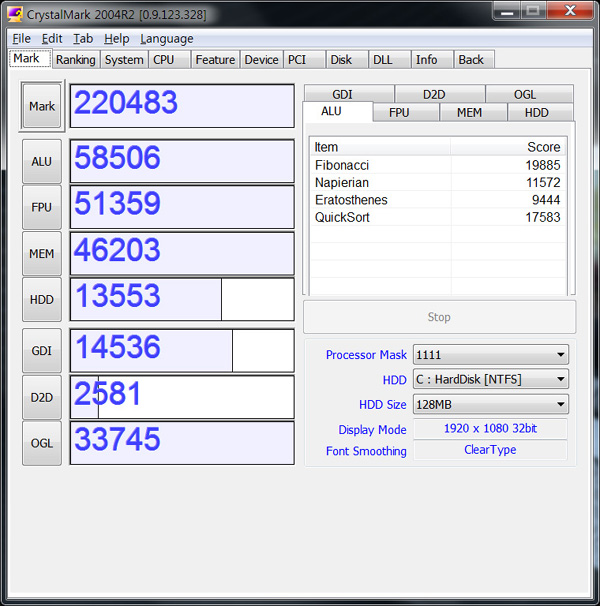Open the File menu
The height and width of the screenshot is (606, 600).
pos(21,39)
